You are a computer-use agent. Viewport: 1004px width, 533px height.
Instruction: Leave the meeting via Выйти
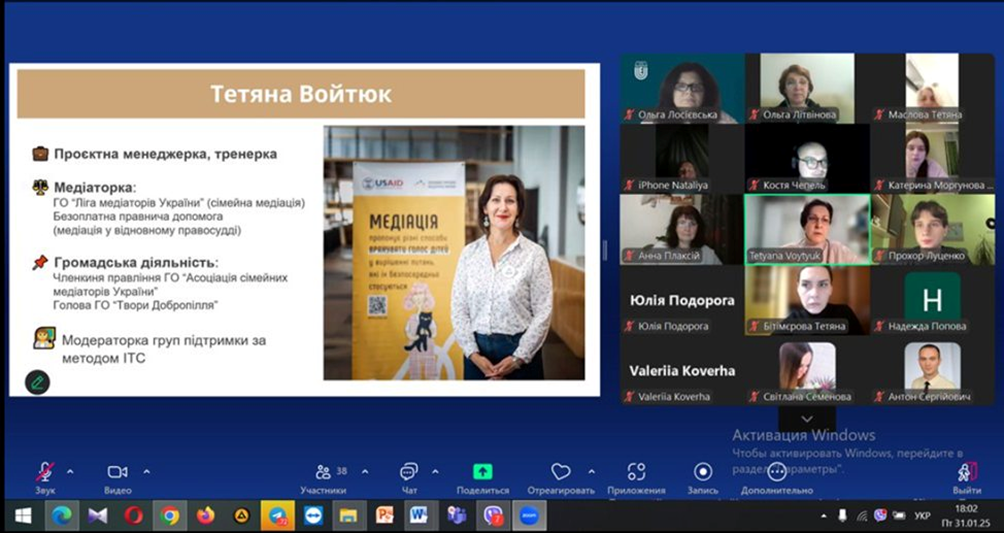[966, 473]
